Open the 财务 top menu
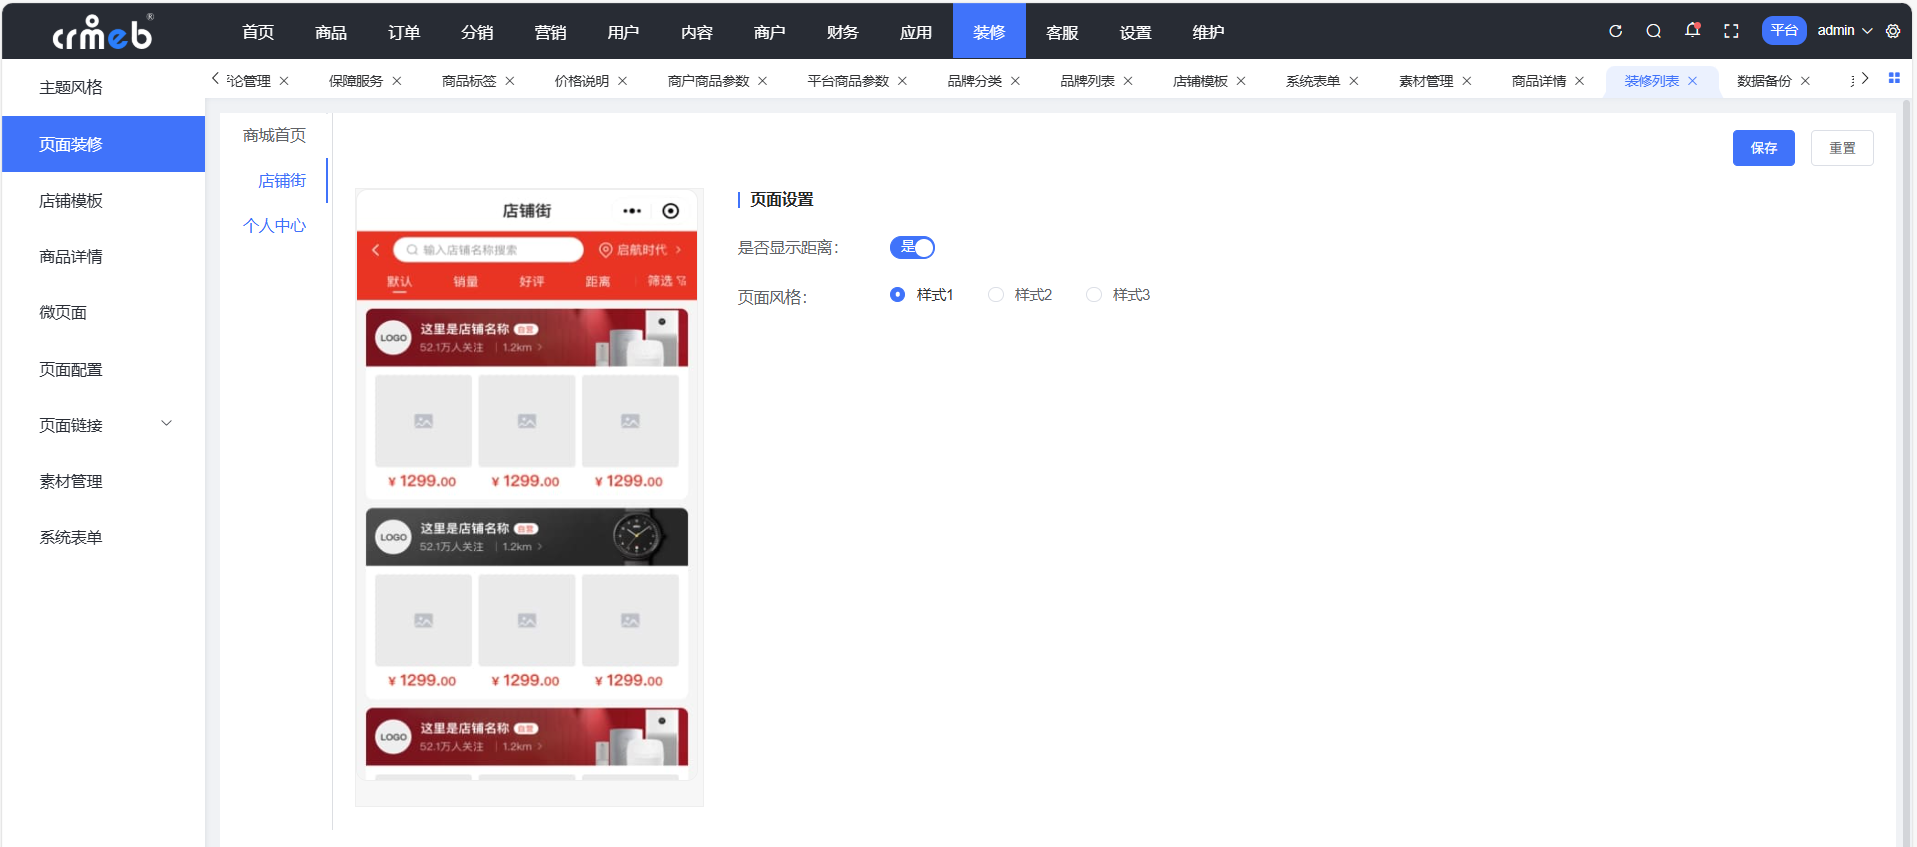The height and width of the screenshot is (847, 1917). 843,32
